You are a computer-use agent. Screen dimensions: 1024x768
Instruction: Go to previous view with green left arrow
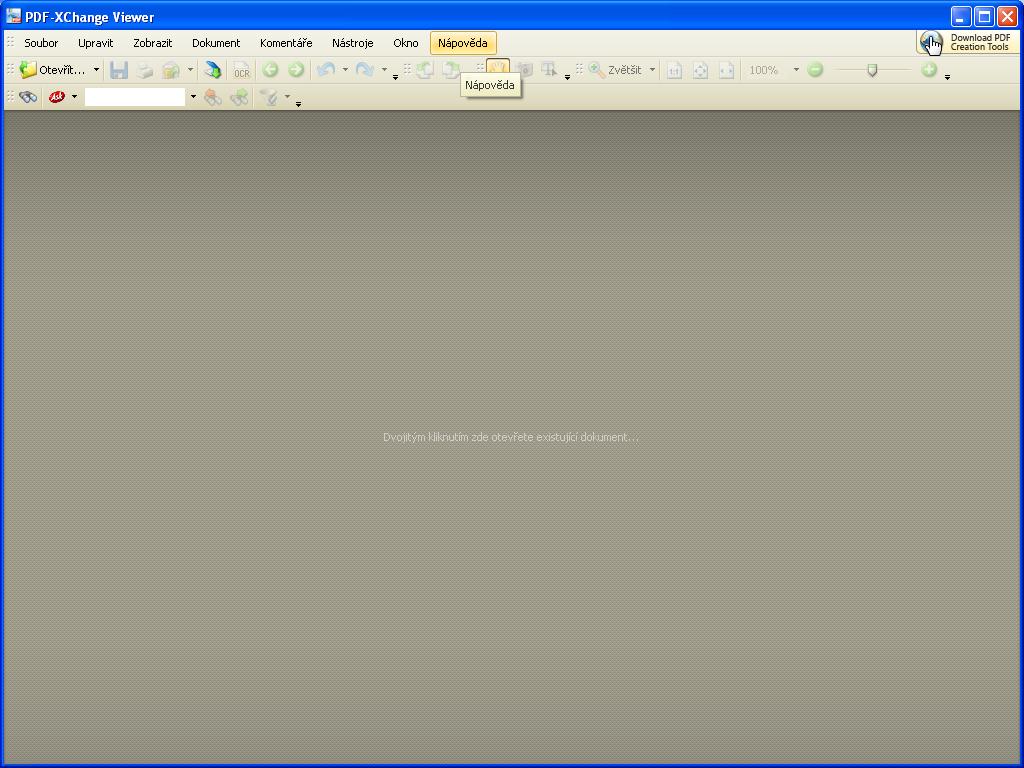click(270, 70)
